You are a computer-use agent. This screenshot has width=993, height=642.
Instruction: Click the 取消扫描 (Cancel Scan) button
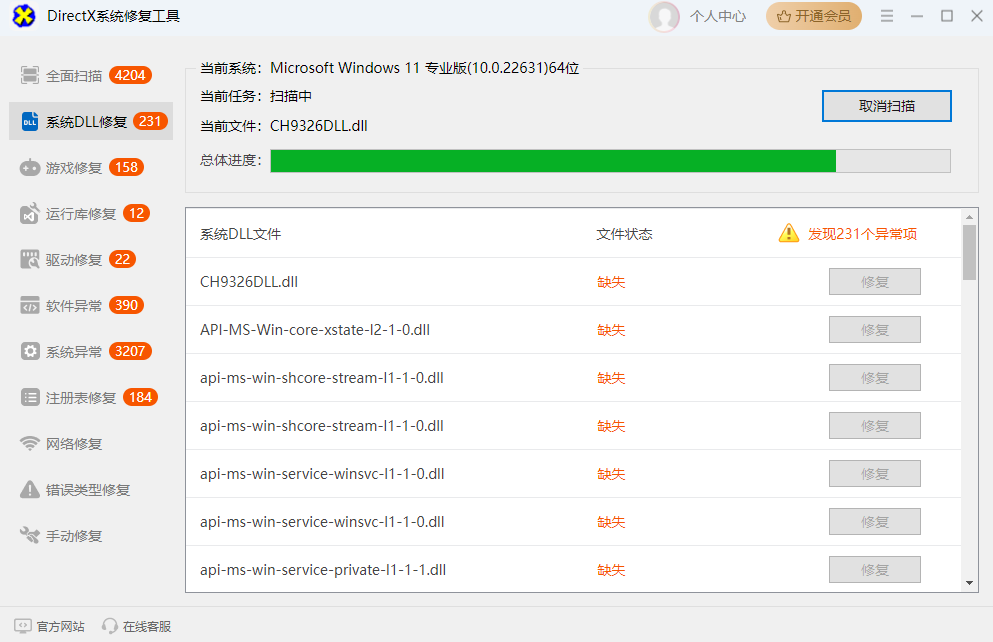point(886,105)
